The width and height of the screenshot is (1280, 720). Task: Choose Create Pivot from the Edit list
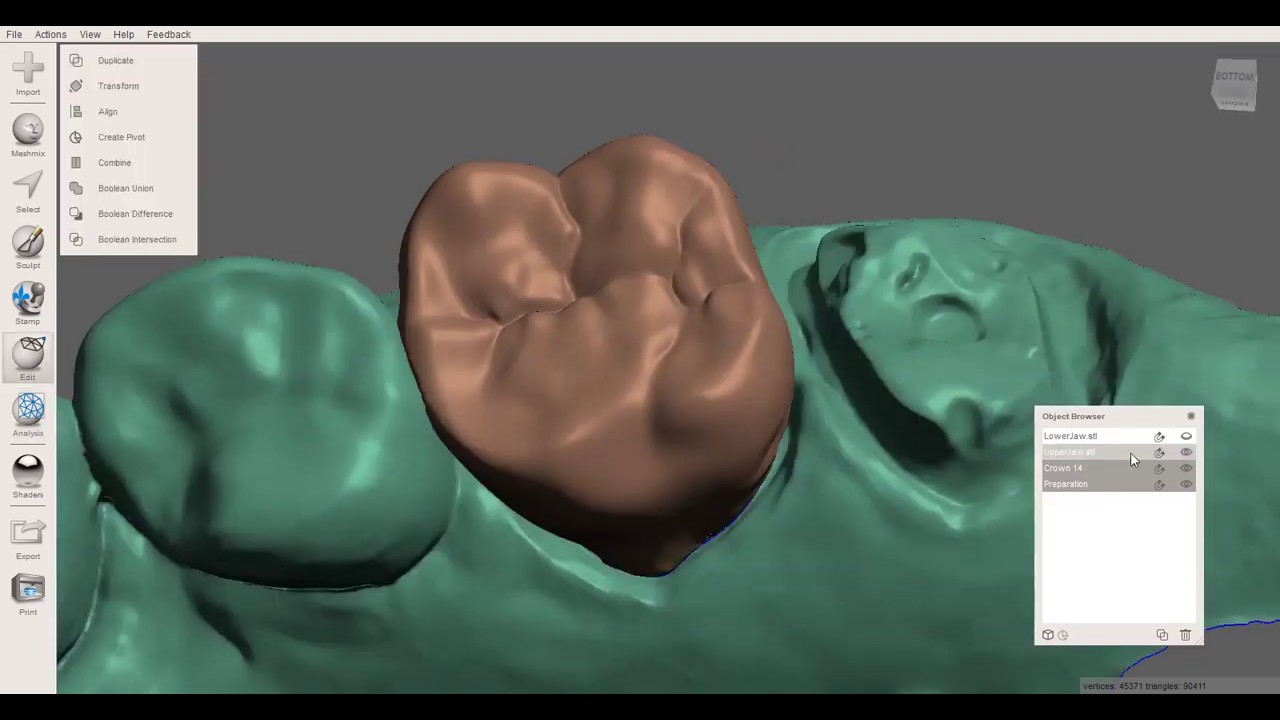tap(122, 137)
